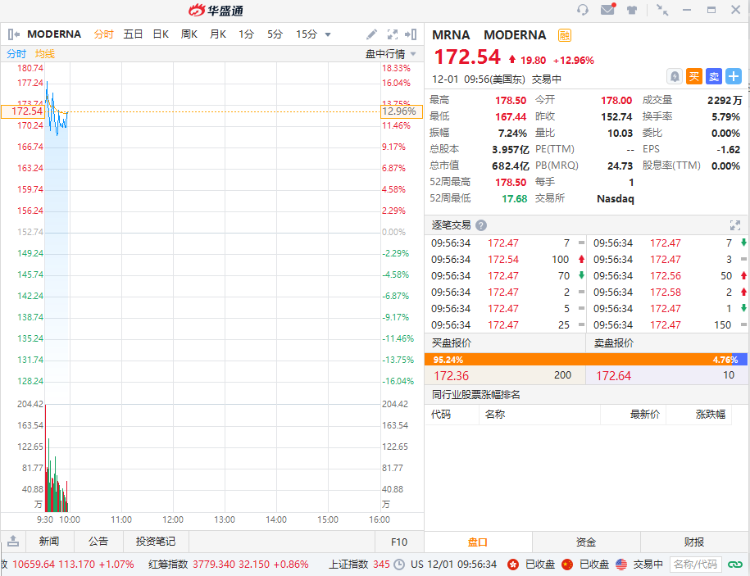Click the 172.54 price marker on chart
This screenshot has height=576, width=750.
tap(23, 111)
